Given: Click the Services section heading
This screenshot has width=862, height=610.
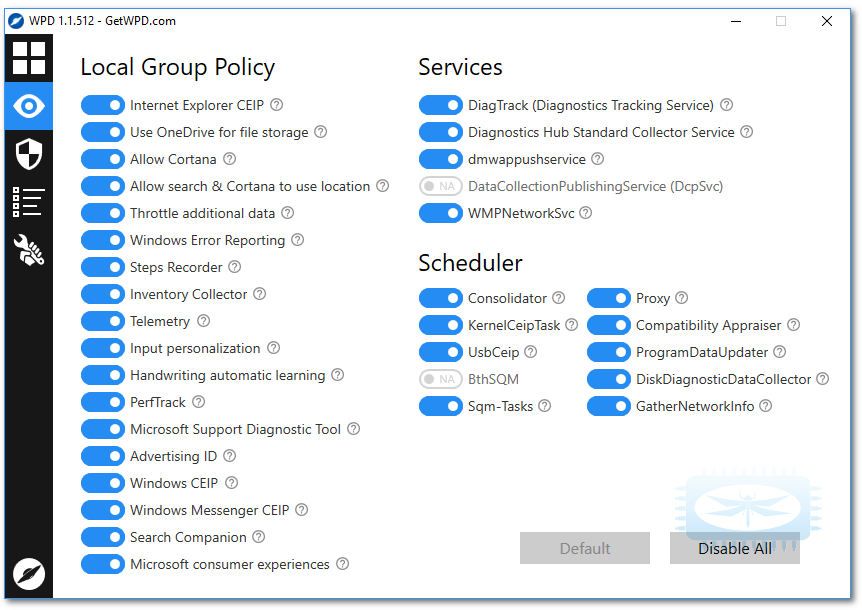Looking at the screenshot, I should pos(460,67).
